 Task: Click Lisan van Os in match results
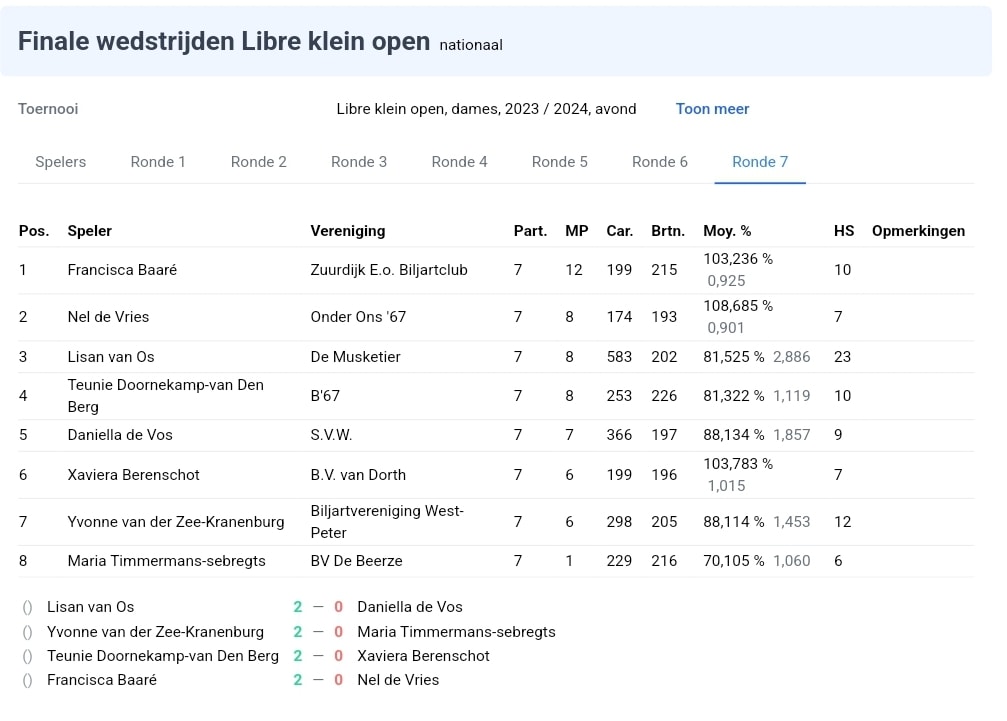(91, 607)
